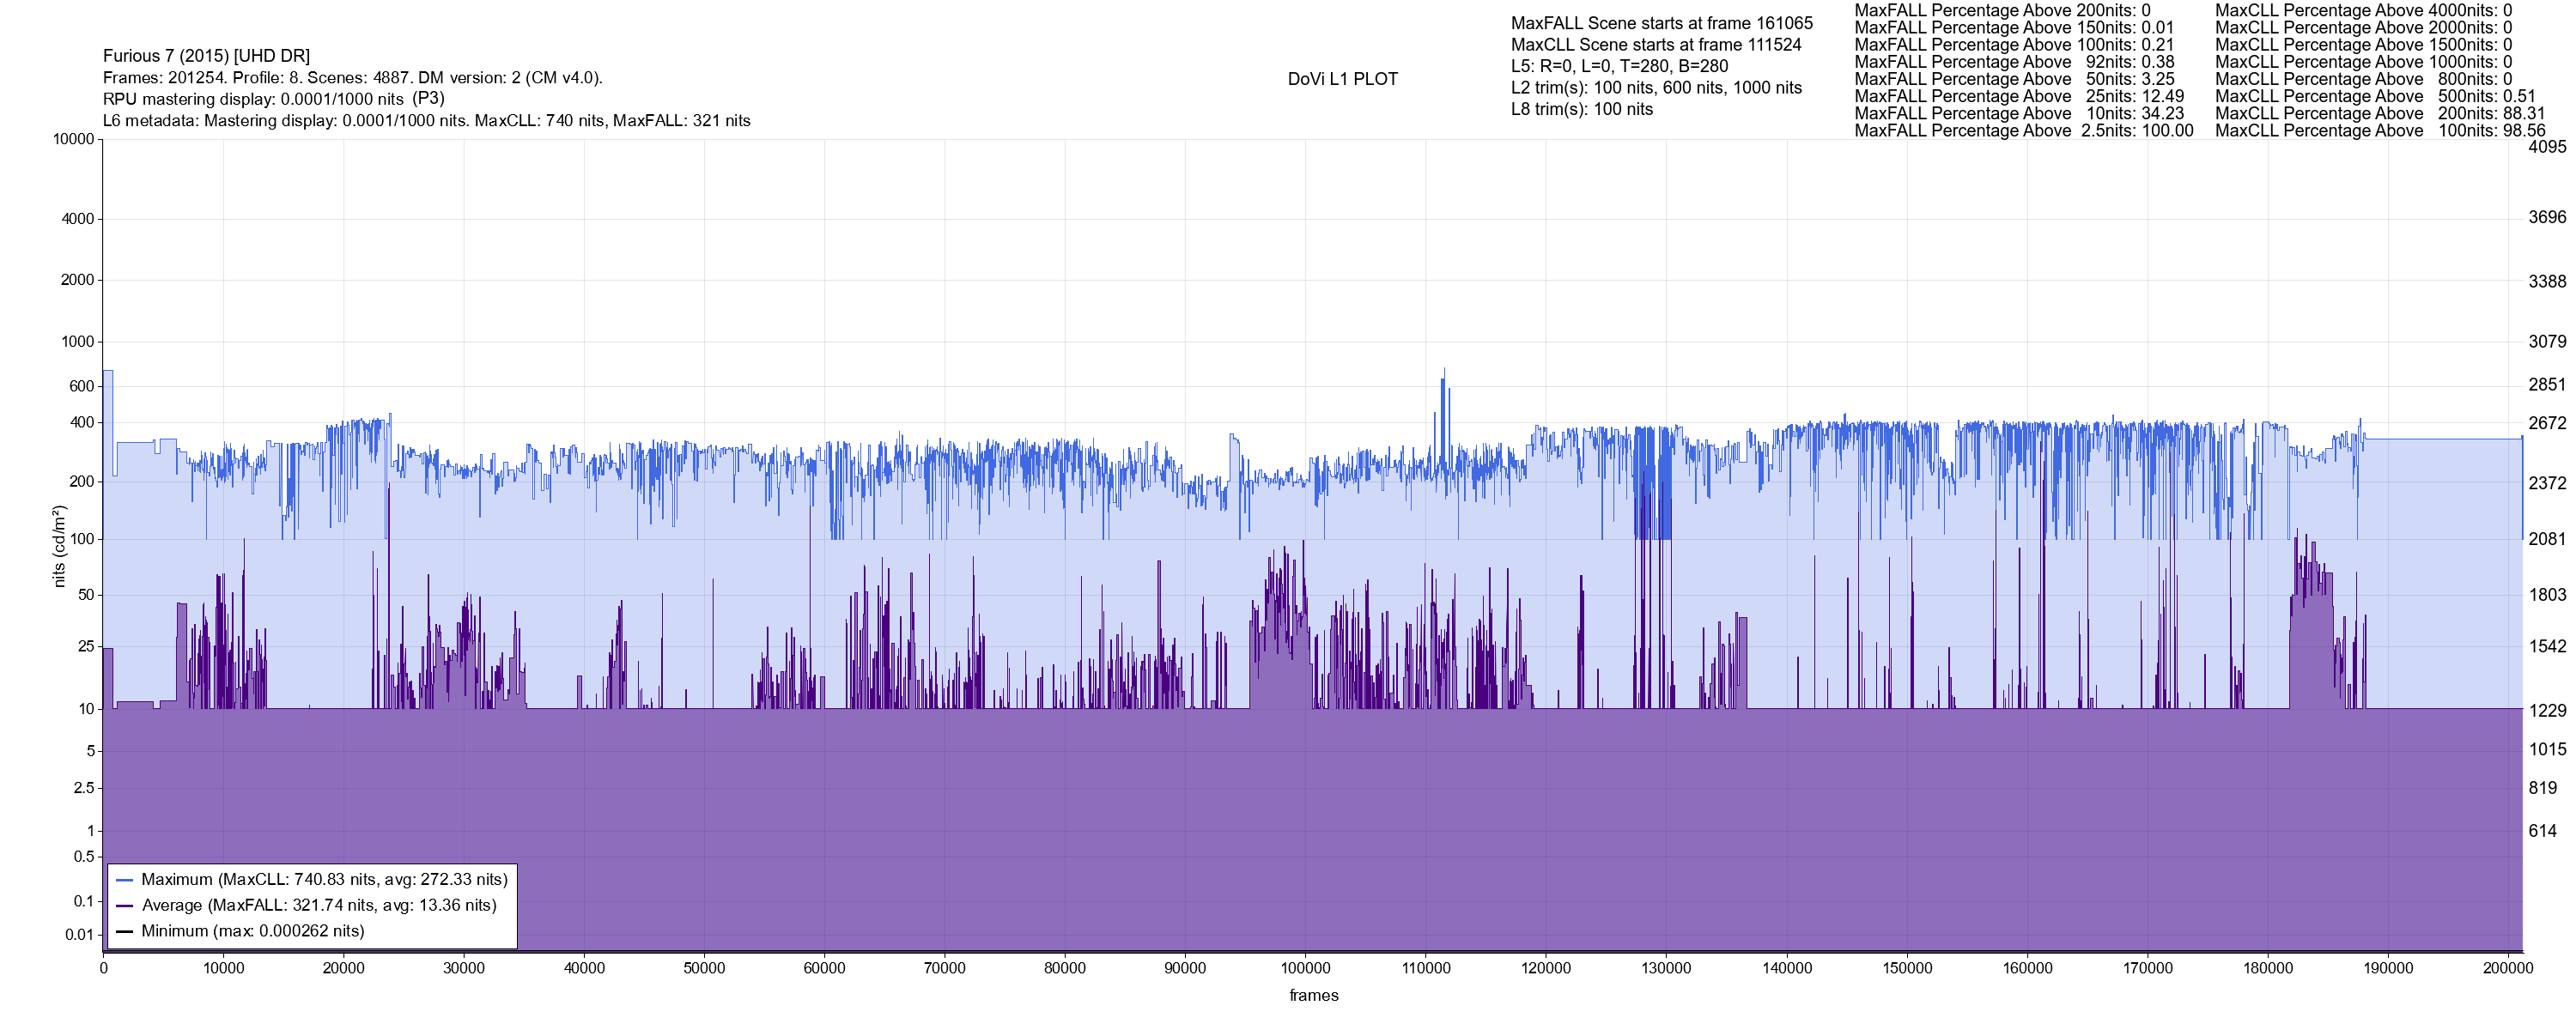
Task: Click the 'MaxCLL Percentage Above 200nits' statistic
Action: point(2380,113)
